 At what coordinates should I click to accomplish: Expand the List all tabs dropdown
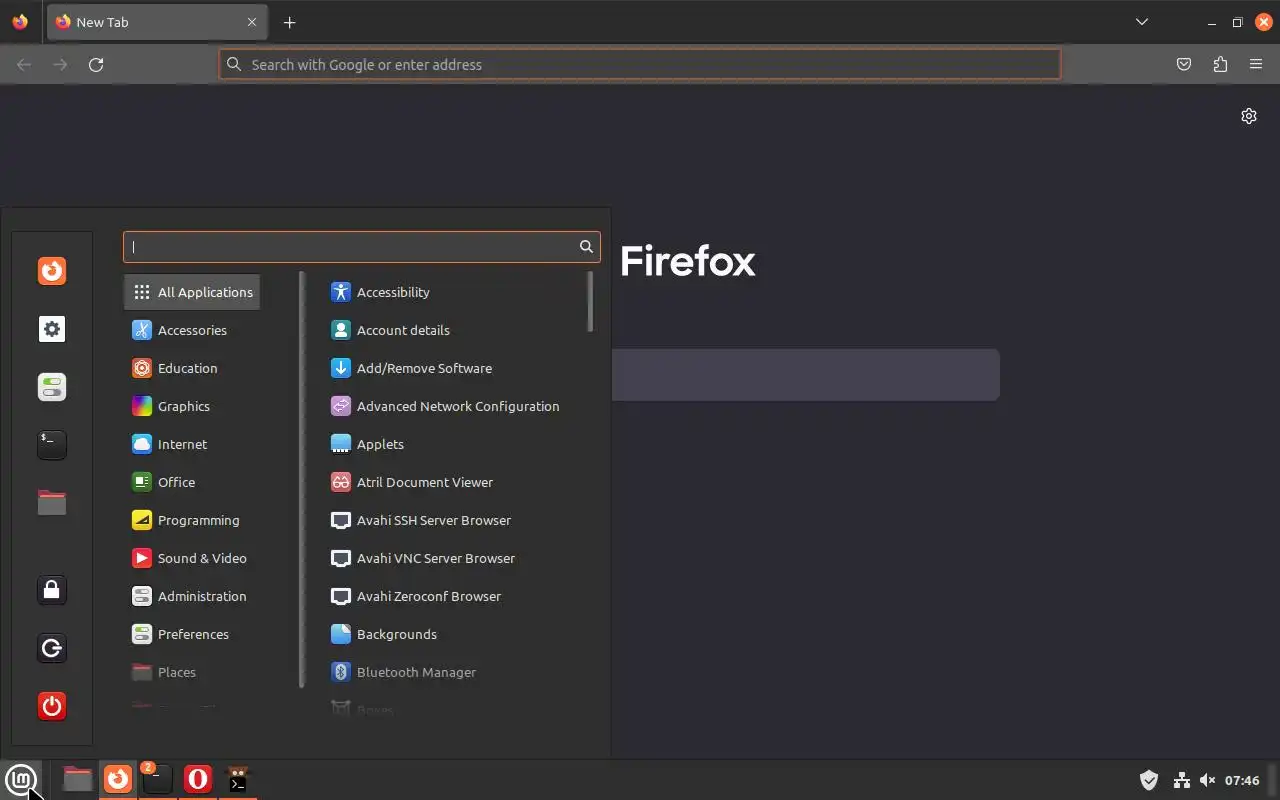click(1142, 22)
